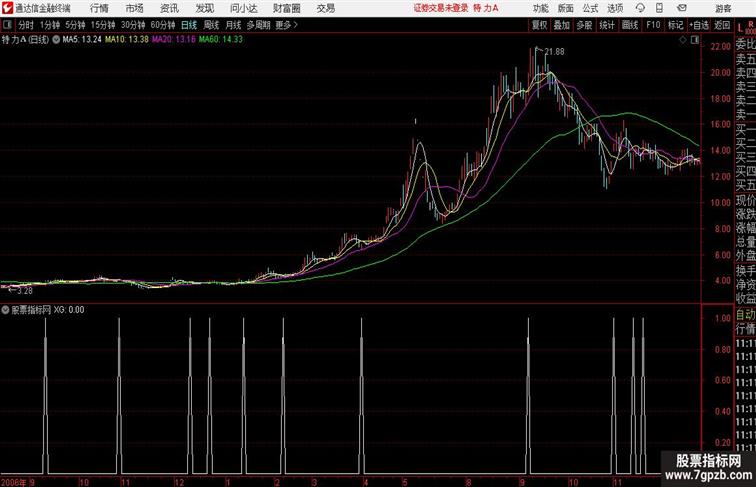The width and height of the screenshot is (756, 487).
Task: Click the 特力A (日线) chart title
Action: tap(25, 40)
